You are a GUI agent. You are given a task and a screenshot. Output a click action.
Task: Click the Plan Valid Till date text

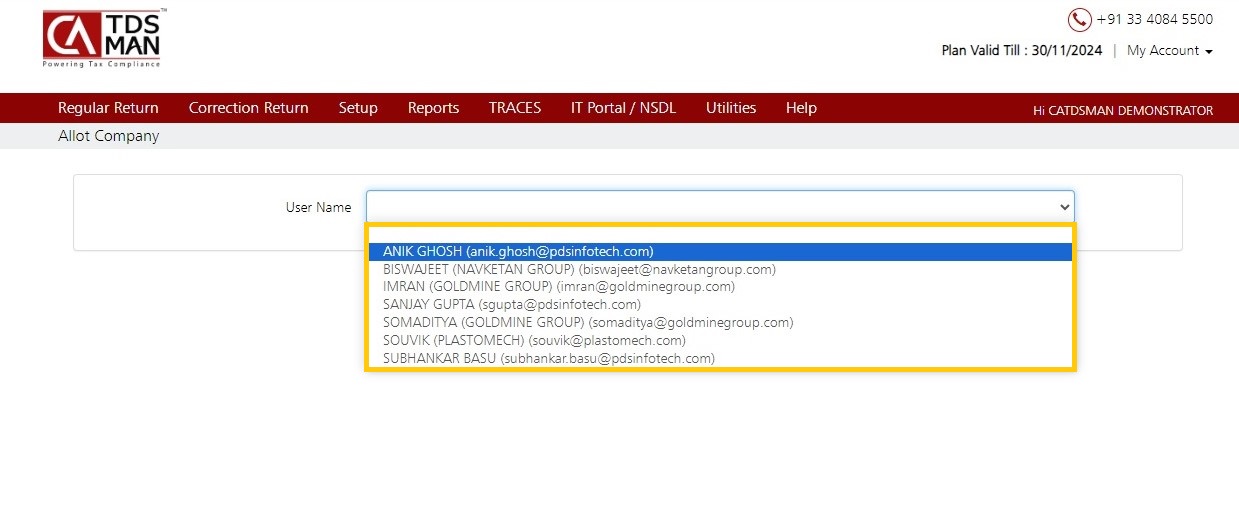[x=1024, y=50]
